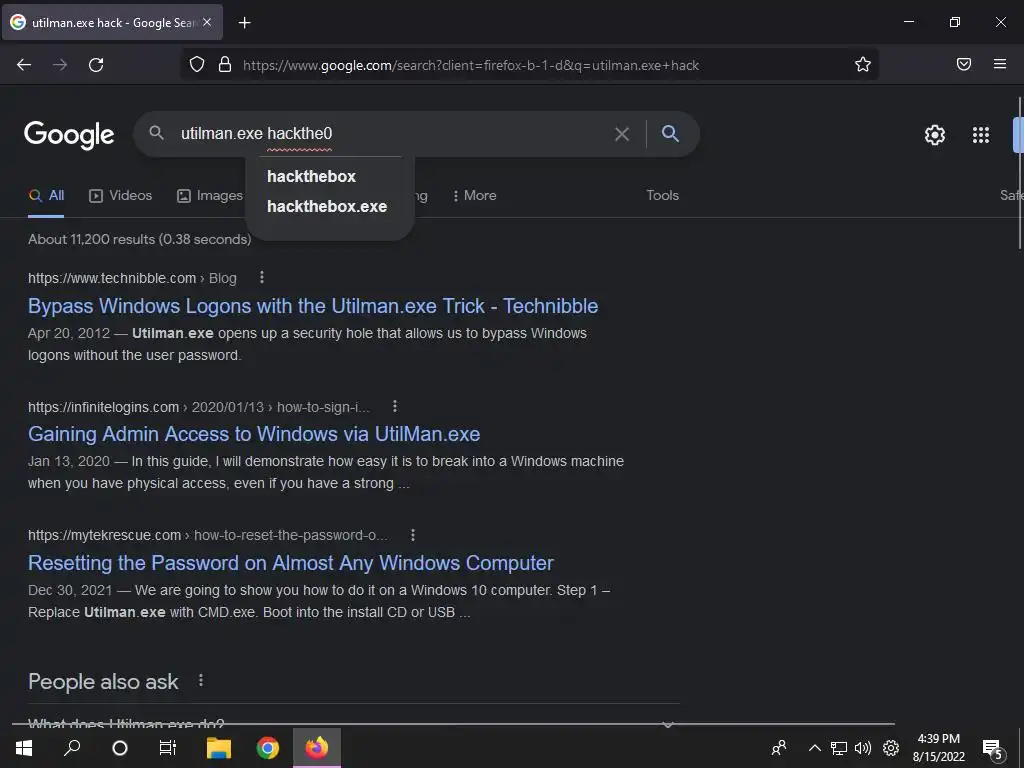Open the Google apps grid

[x=981, y=135]
